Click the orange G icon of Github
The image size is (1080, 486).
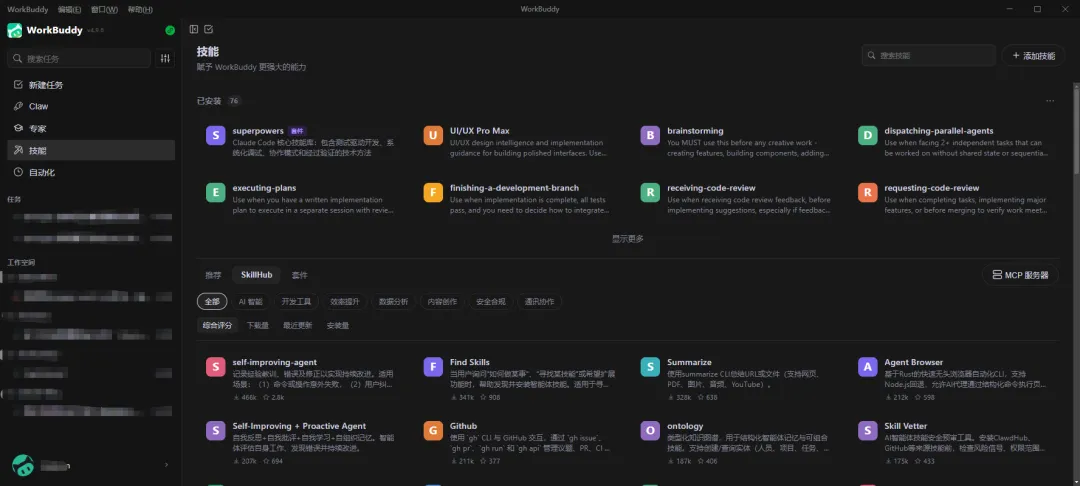pyautogui.click(x=433, y=431)
